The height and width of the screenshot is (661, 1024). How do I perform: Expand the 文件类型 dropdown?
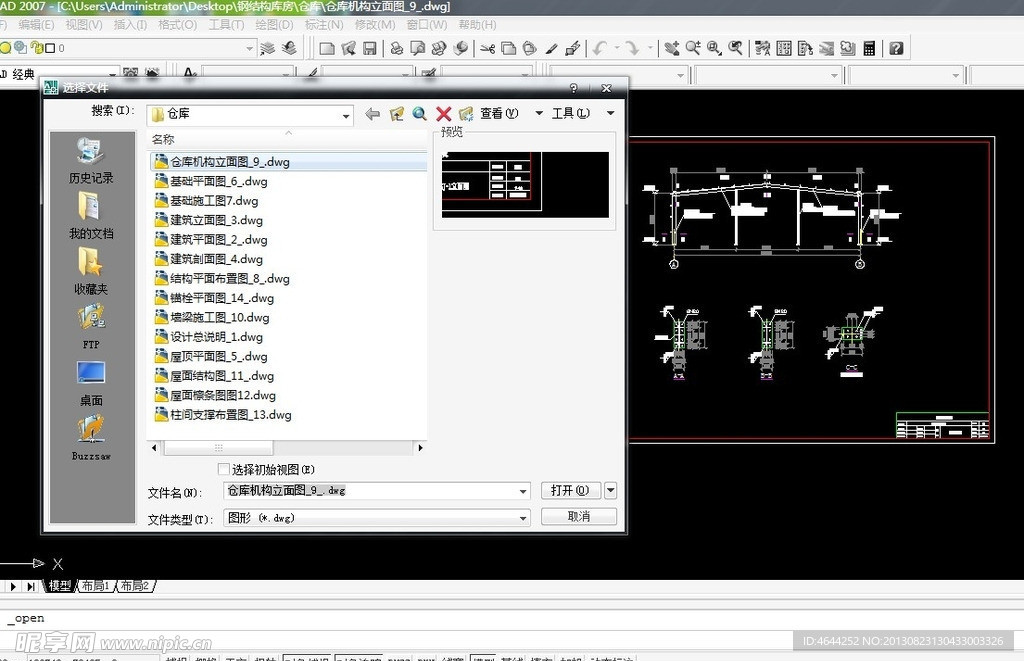pyautogui.click(x=523, y=518)
